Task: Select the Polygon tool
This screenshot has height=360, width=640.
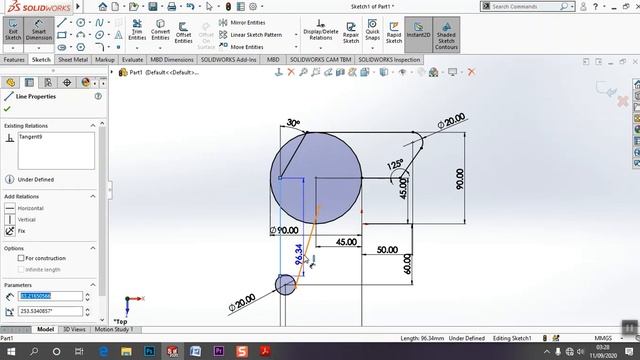Action: (80, 47)
